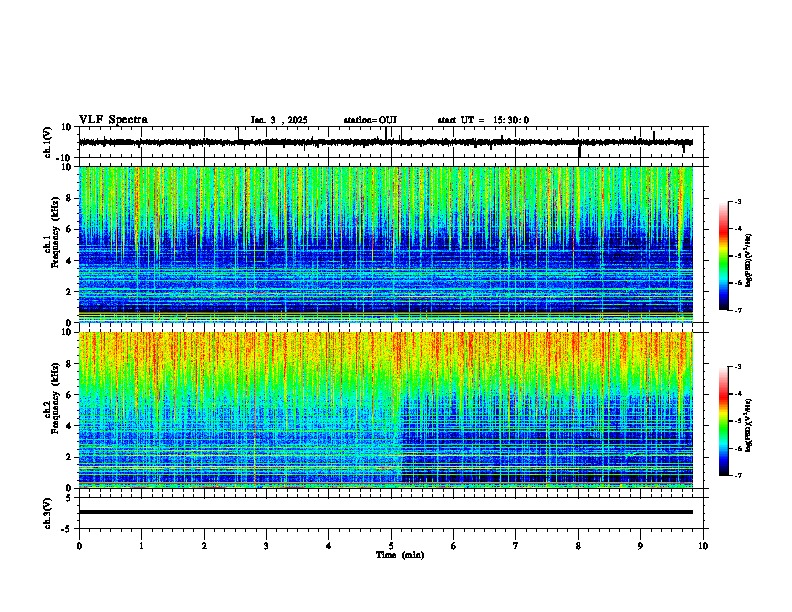Image resolution: width=792 pixels, height=612 pixels.
Task: Click the ch.1 color bar tick "-3"
Action: point(738,202)
